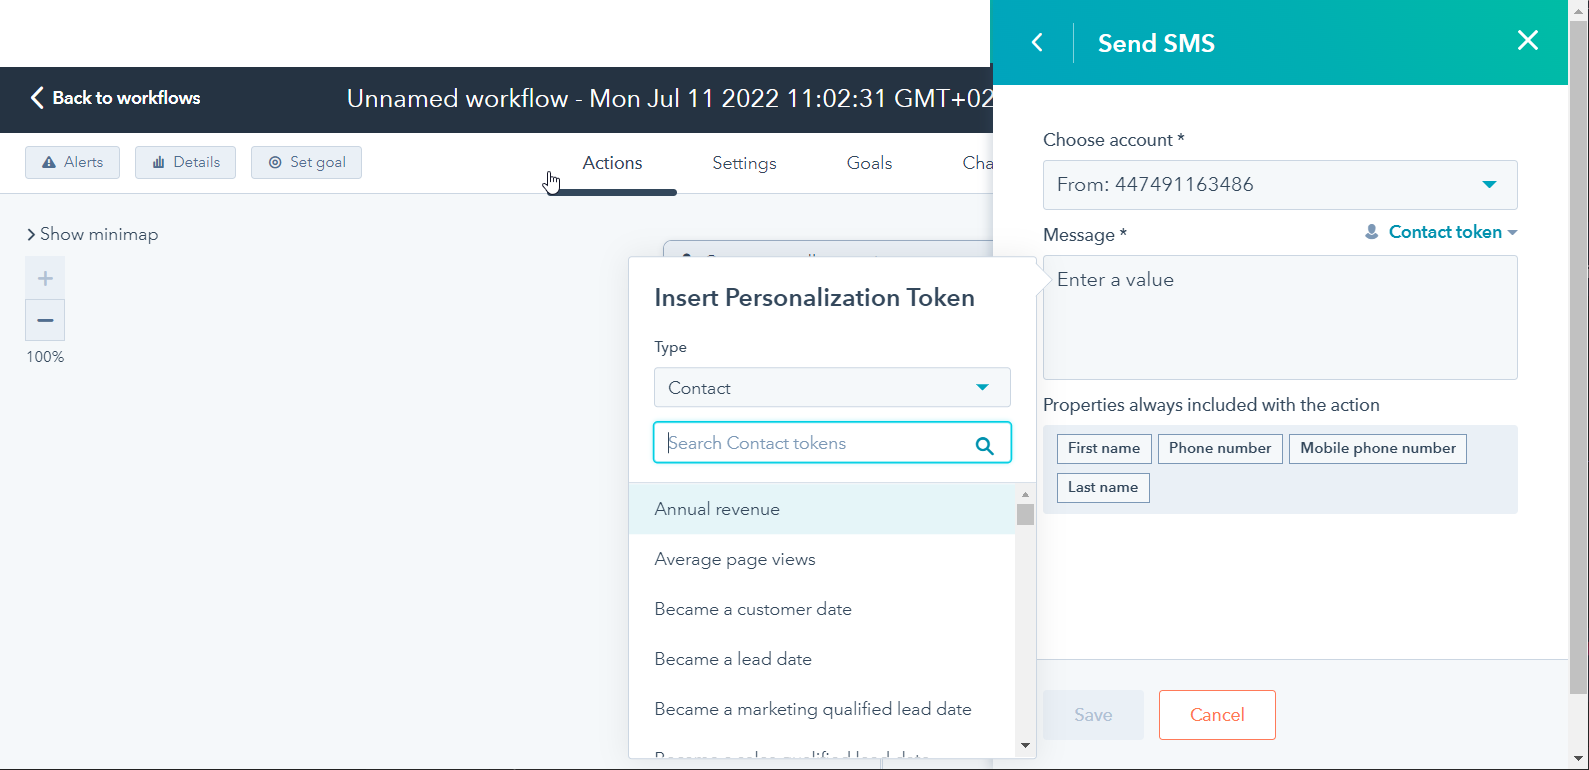This screenshot has height=770, width=1589.
Task: Zoom out with the minus button
Action: tap(45, 321)
